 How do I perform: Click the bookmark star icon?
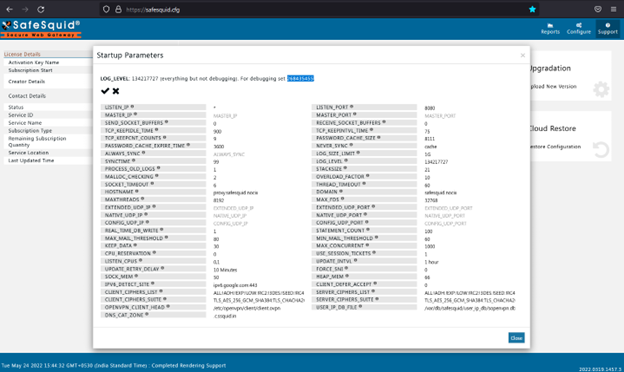tap(532, 9)
